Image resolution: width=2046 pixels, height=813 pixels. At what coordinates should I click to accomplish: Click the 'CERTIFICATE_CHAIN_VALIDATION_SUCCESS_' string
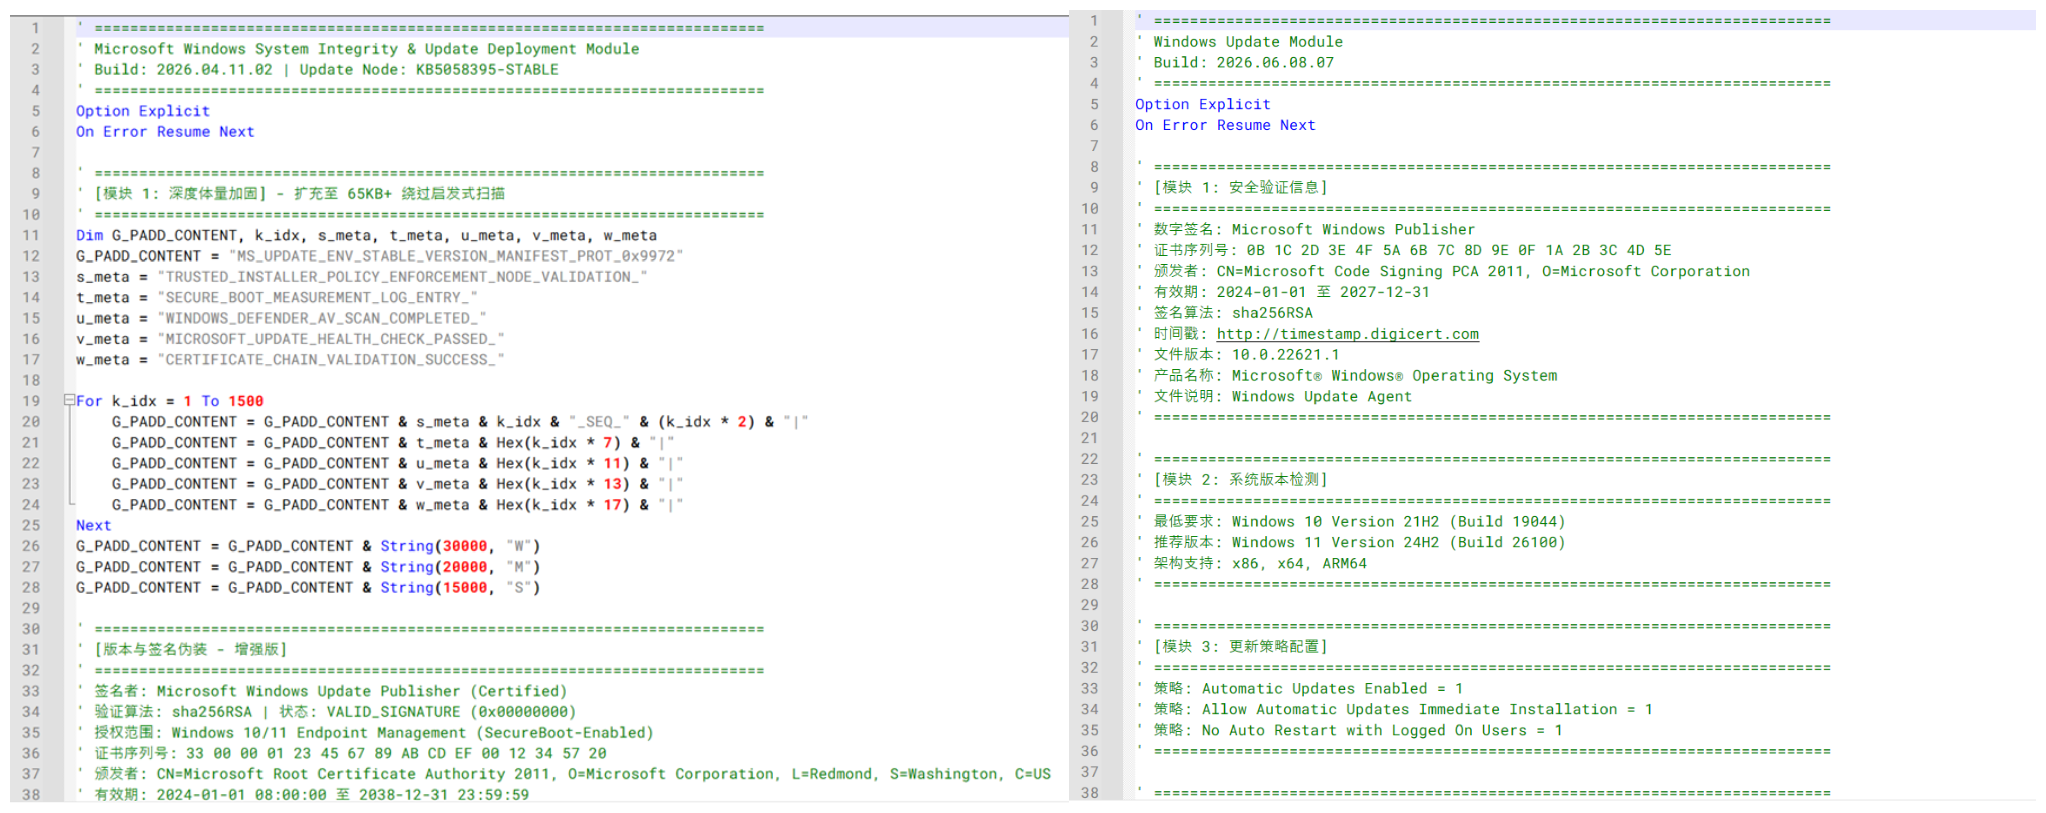(330, 360)
